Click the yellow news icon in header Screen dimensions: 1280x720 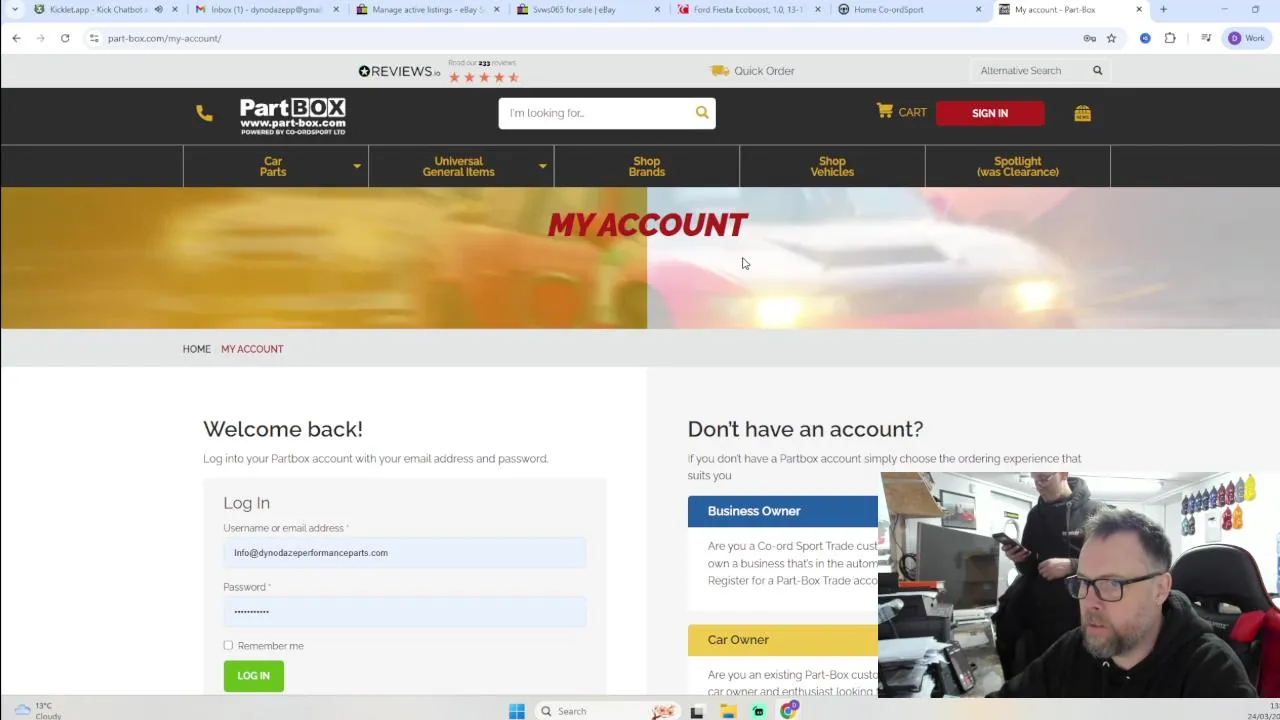tap(1082, 113)
